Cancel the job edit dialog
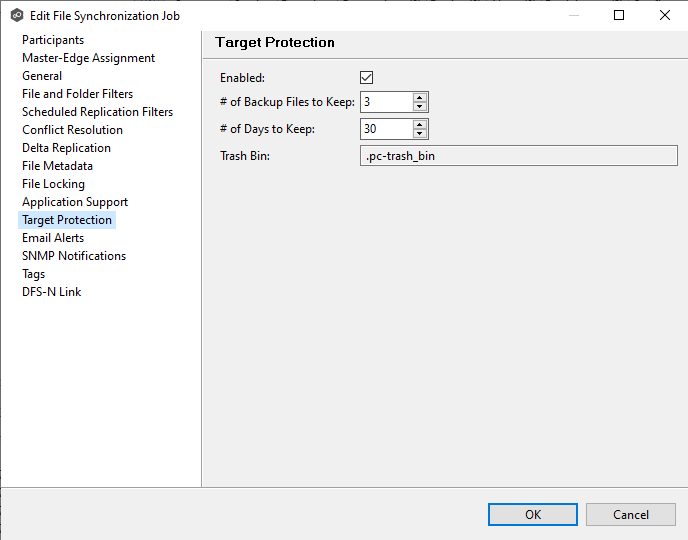Screen dimensions: 688x540 point(630,514)
